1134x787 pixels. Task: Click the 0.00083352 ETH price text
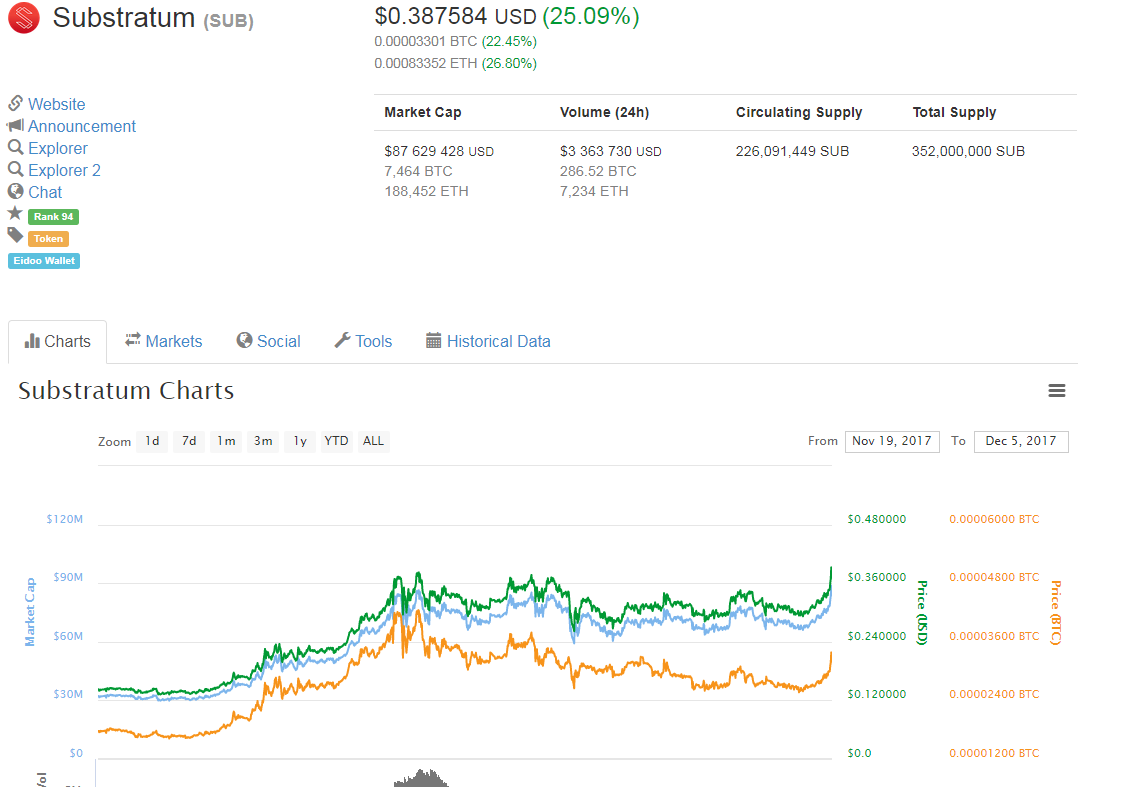[x=426, y=63]
